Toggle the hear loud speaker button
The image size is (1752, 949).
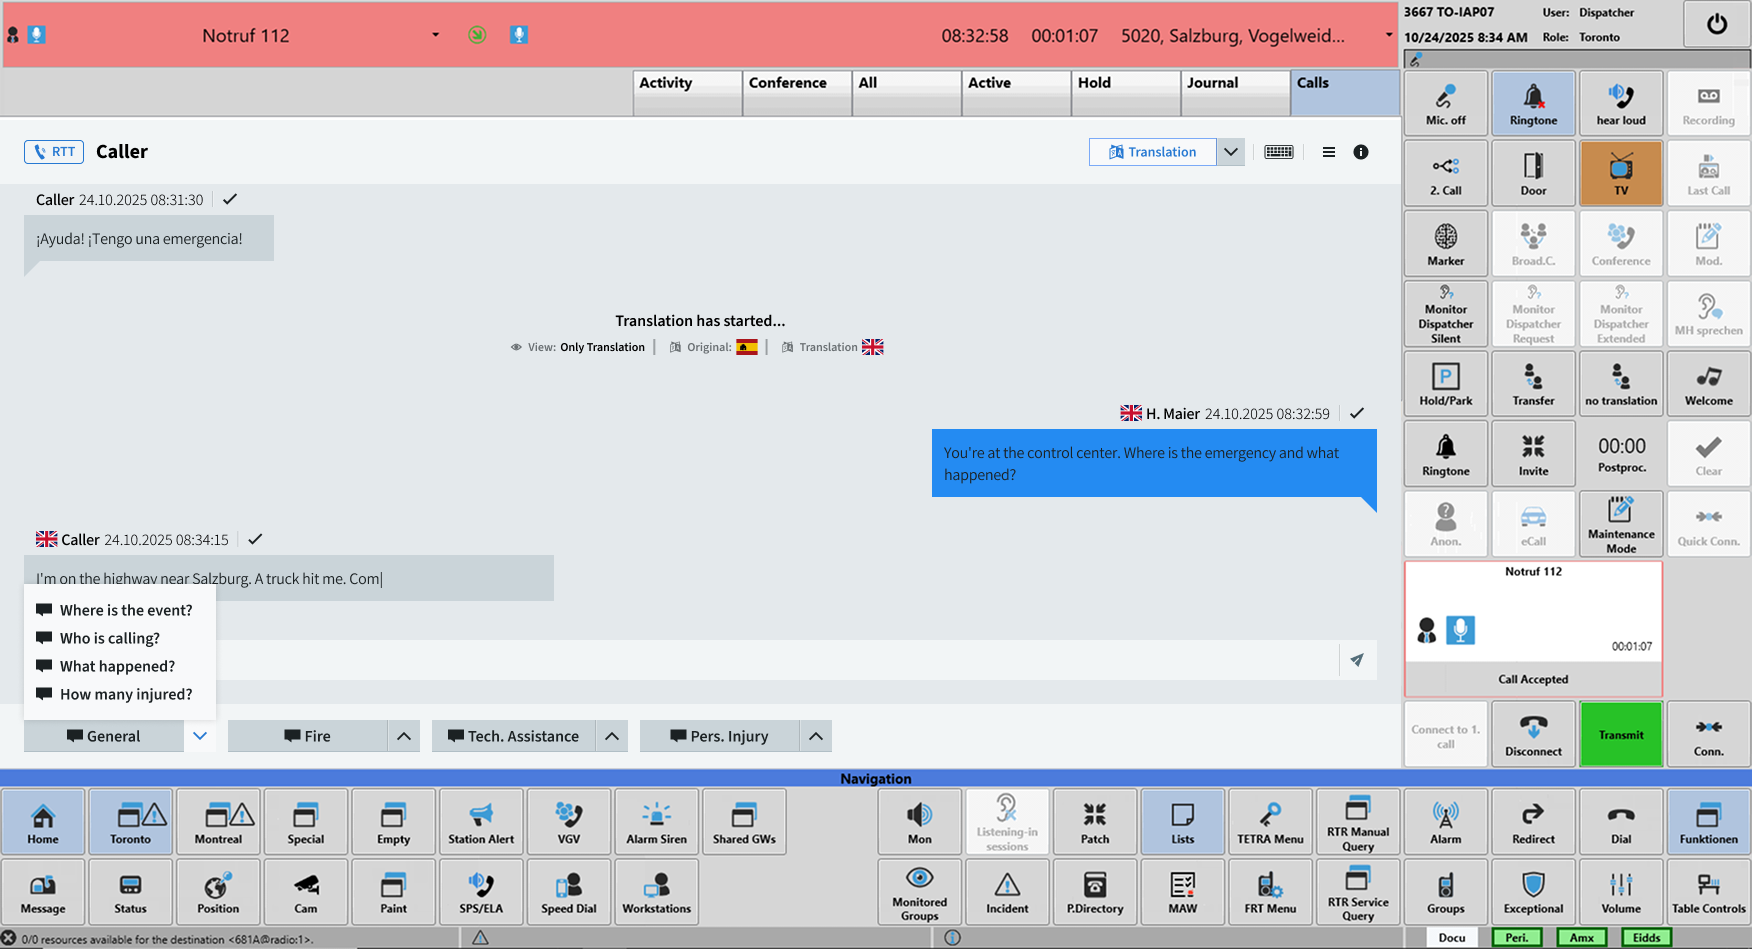pos(1621,103)
